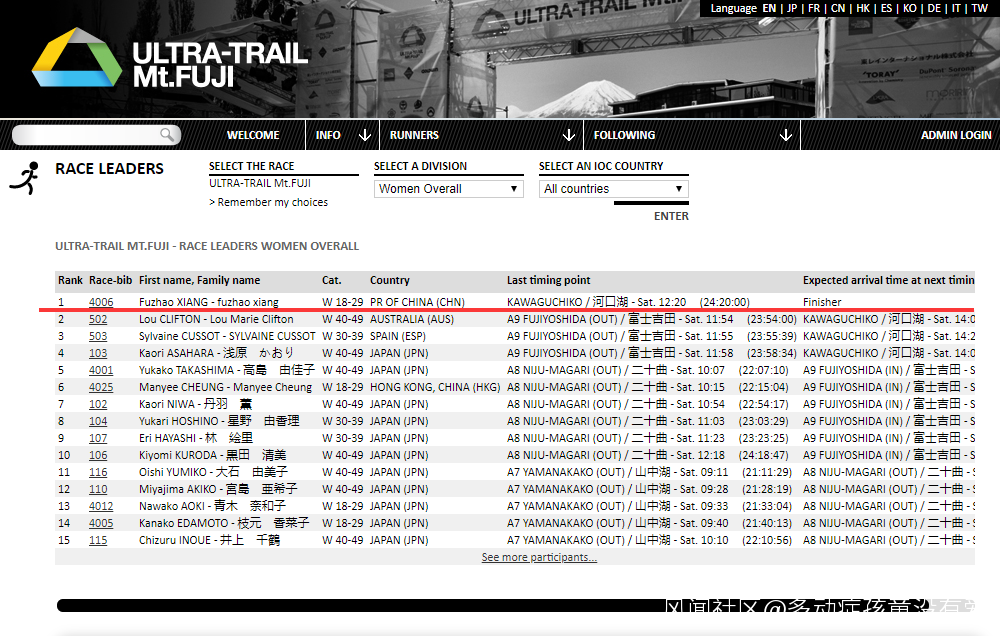This screenshot has height=636, width=1000.
Task: Open race-bib 502 link
Action: [98, 319]
